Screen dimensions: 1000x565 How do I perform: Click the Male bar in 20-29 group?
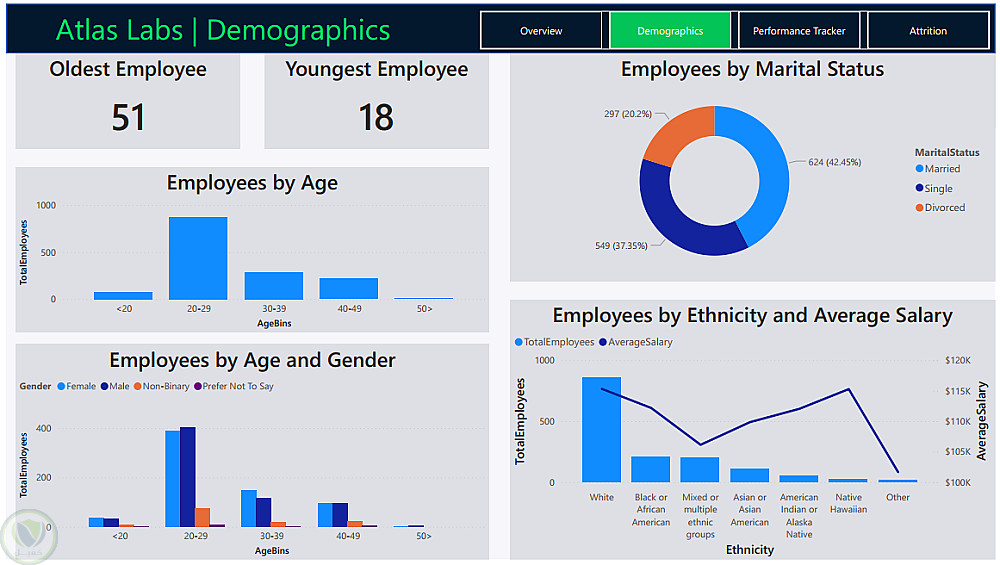188,477
